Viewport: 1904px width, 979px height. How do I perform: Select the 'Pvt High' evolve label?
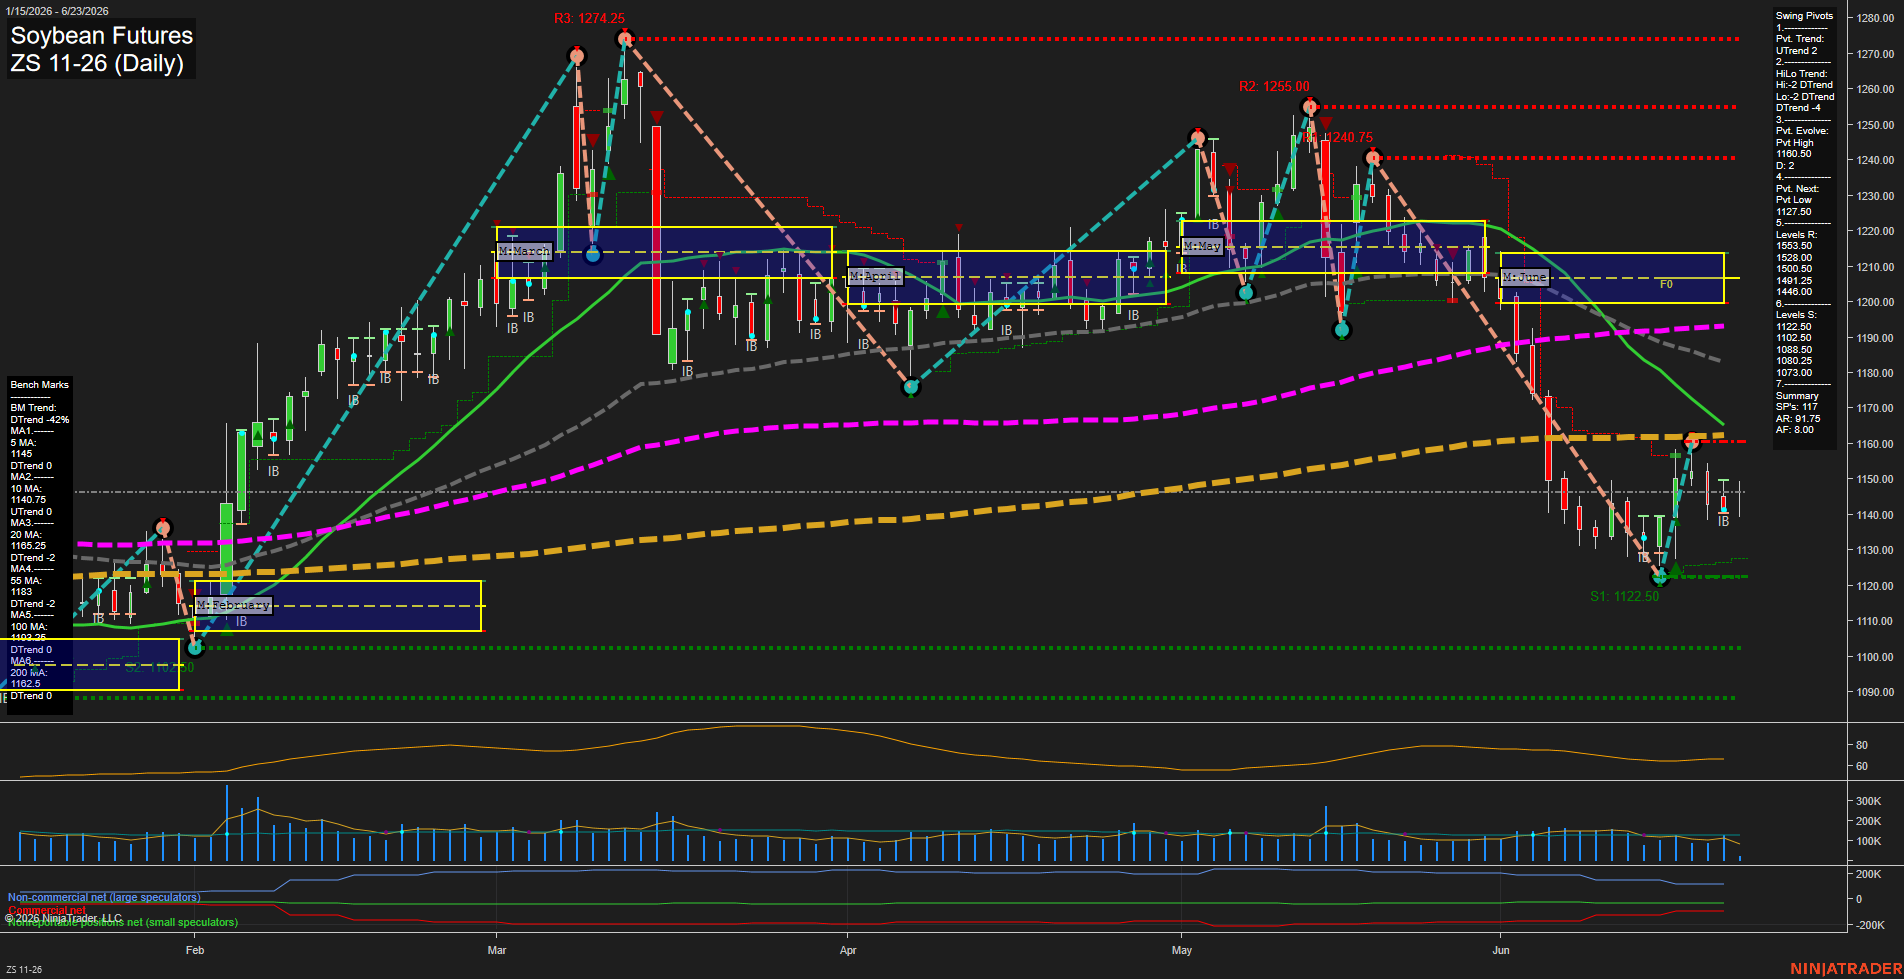tap(1794, 143)
